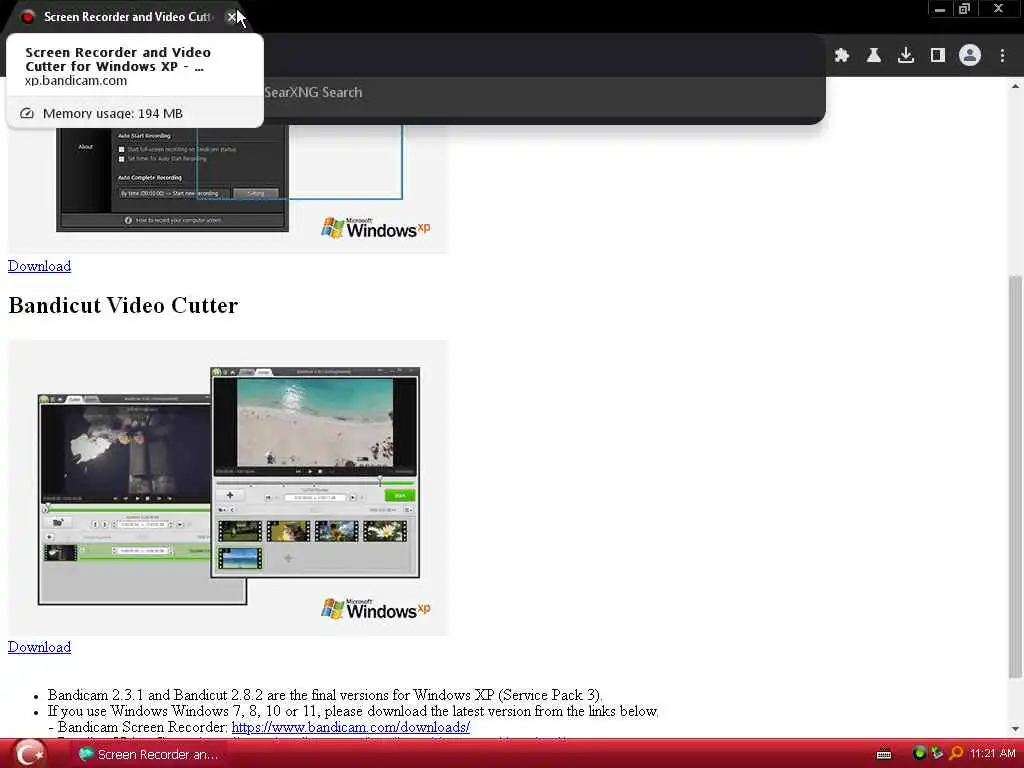Click the Bandicut Video Cutter product image
The height and width of the screenshot is (768, 1024).
228,487
